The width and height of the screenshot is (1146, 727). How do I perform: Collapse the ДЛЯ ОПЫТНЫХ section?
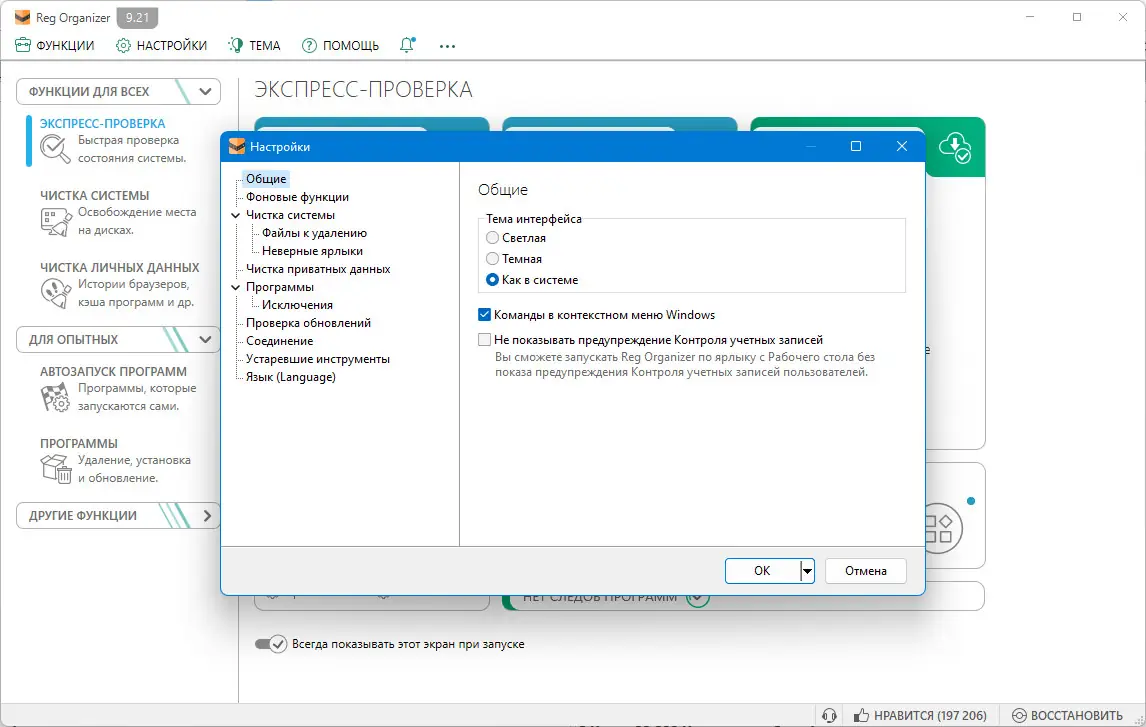coord(205,340)
